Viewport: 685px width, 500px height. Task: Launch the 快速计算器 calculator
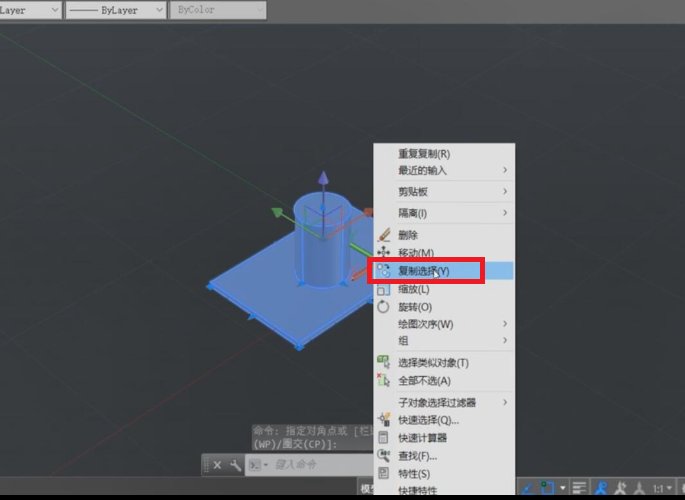tap(444, 438)
